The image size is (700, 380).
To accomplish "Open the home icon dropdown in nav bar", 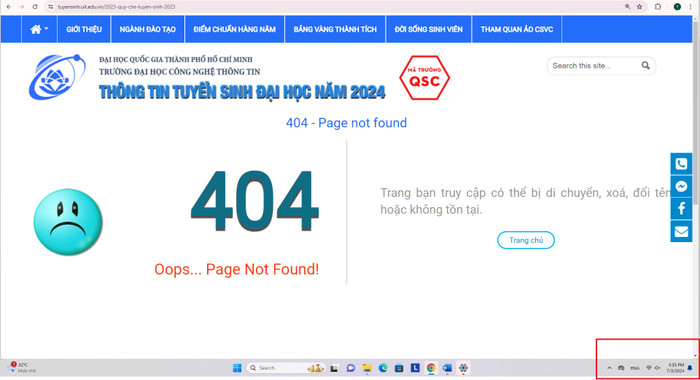I will click(x=39, y=29).
